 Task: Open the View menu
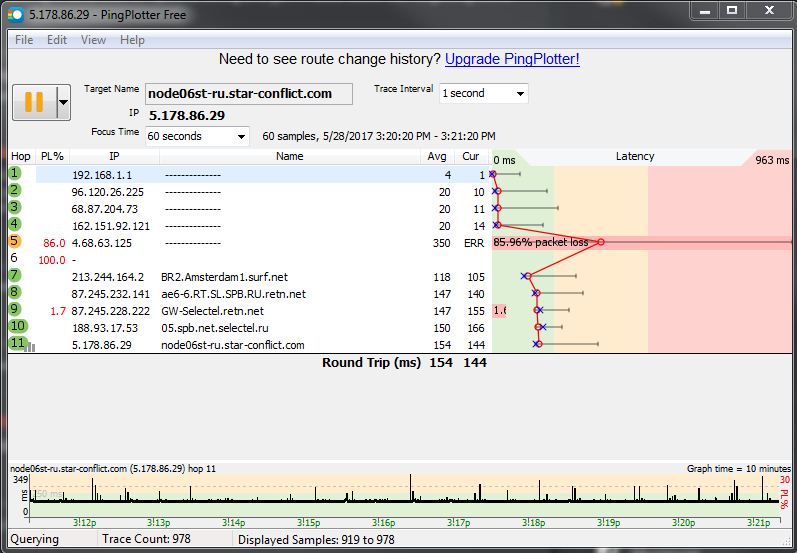pyautogui.click(x=93, y=40)
